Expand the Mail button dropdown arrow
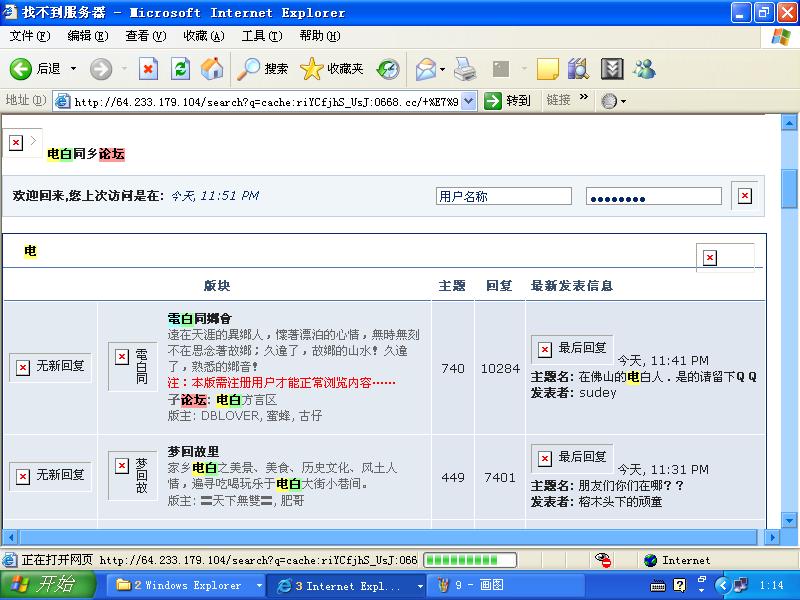The width and height of the screenshot is (800, 600). coord(443,69)
